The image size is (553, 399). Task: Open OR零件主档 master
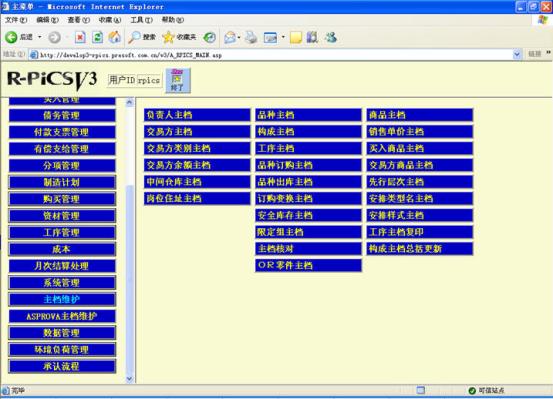[309, 265]
